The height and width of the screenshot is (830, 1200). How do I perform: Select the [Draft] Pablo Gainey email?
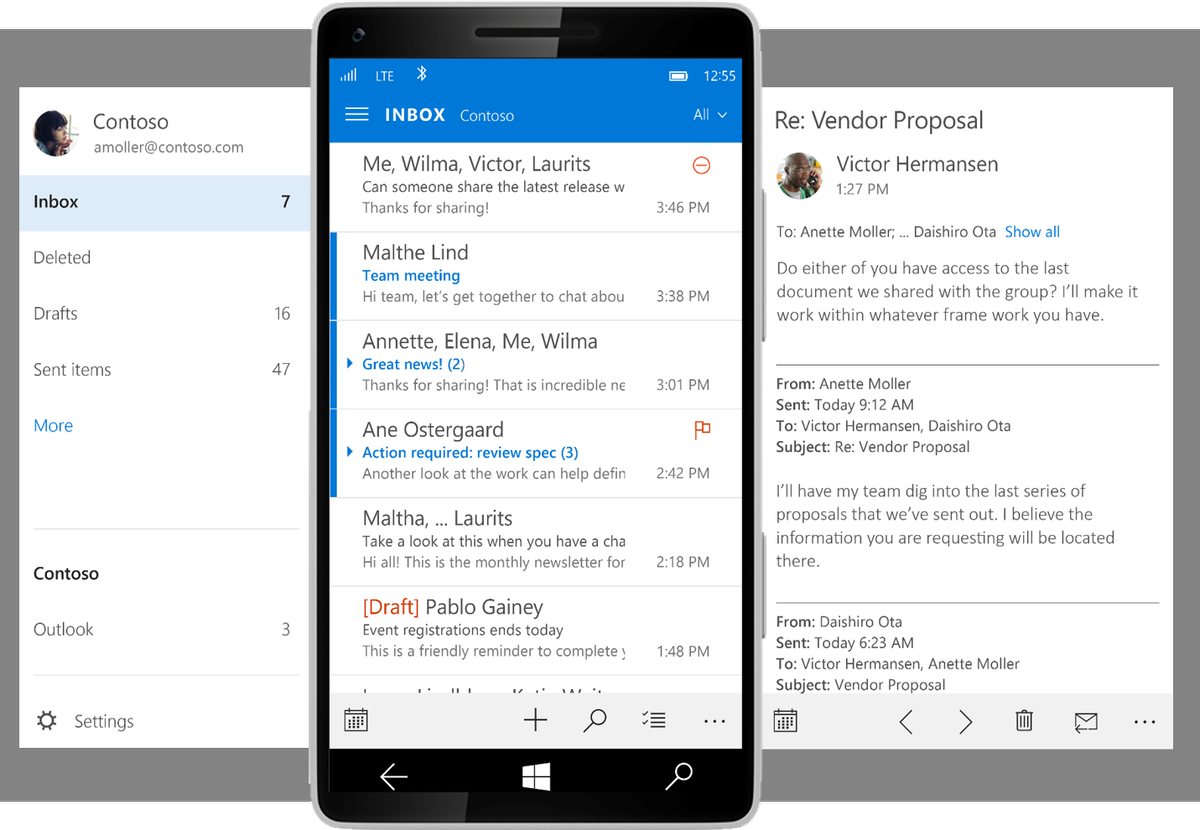tap(500, 630)
